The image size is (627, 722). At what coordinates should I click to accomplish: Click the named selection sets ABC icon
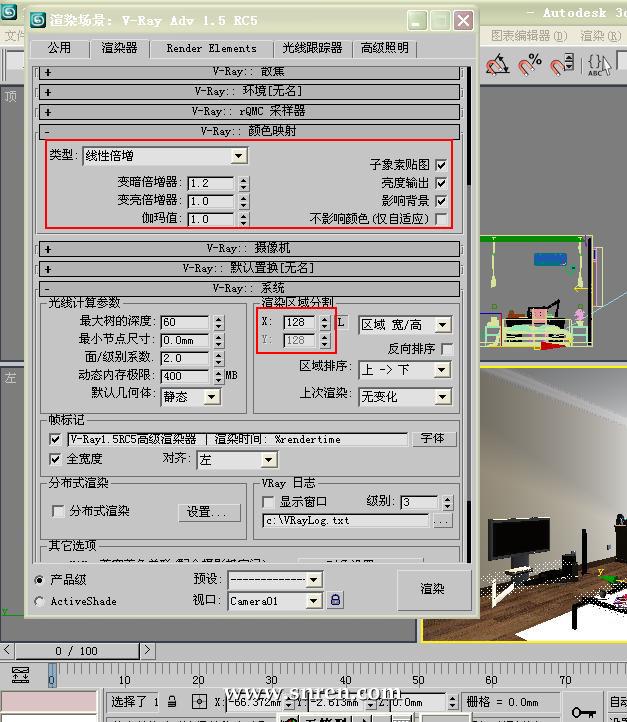(599, 64)
